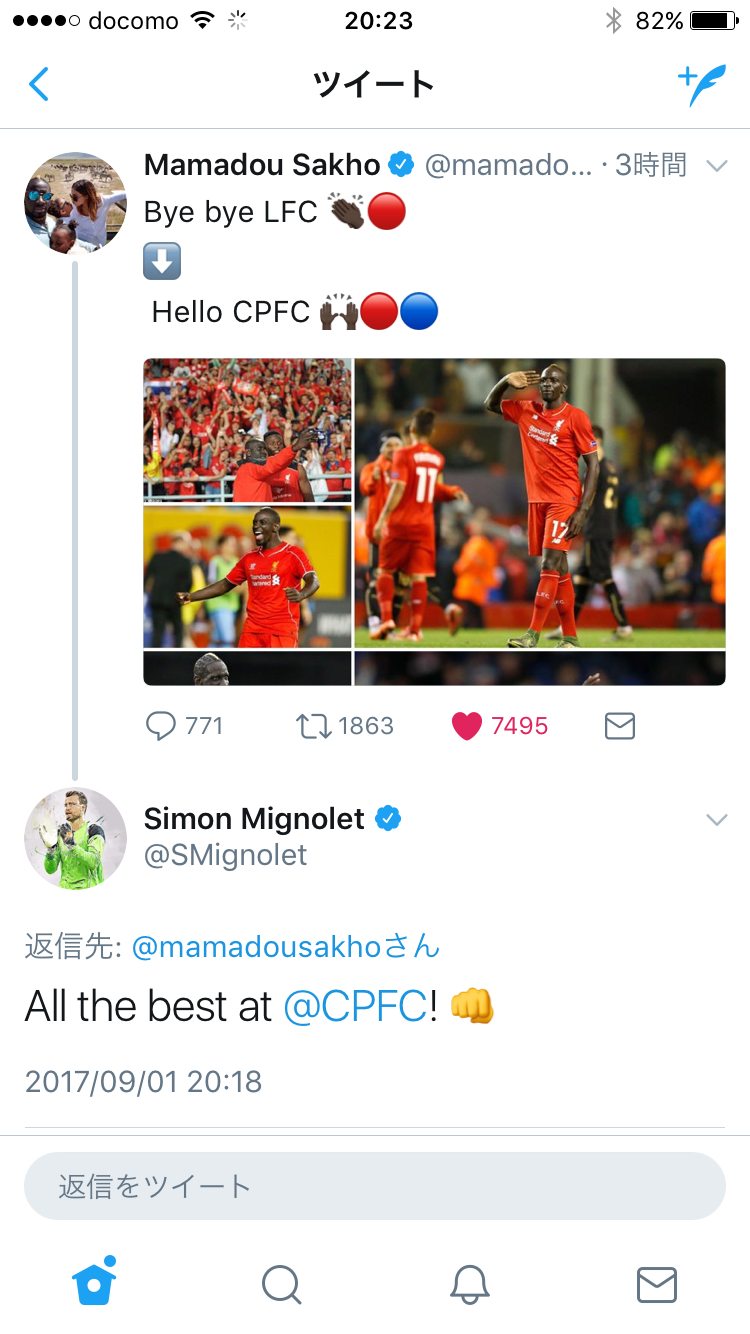The image size is (750, 1334).
Task: Tap the back arrow icon
Action: [x=39, y=85]
